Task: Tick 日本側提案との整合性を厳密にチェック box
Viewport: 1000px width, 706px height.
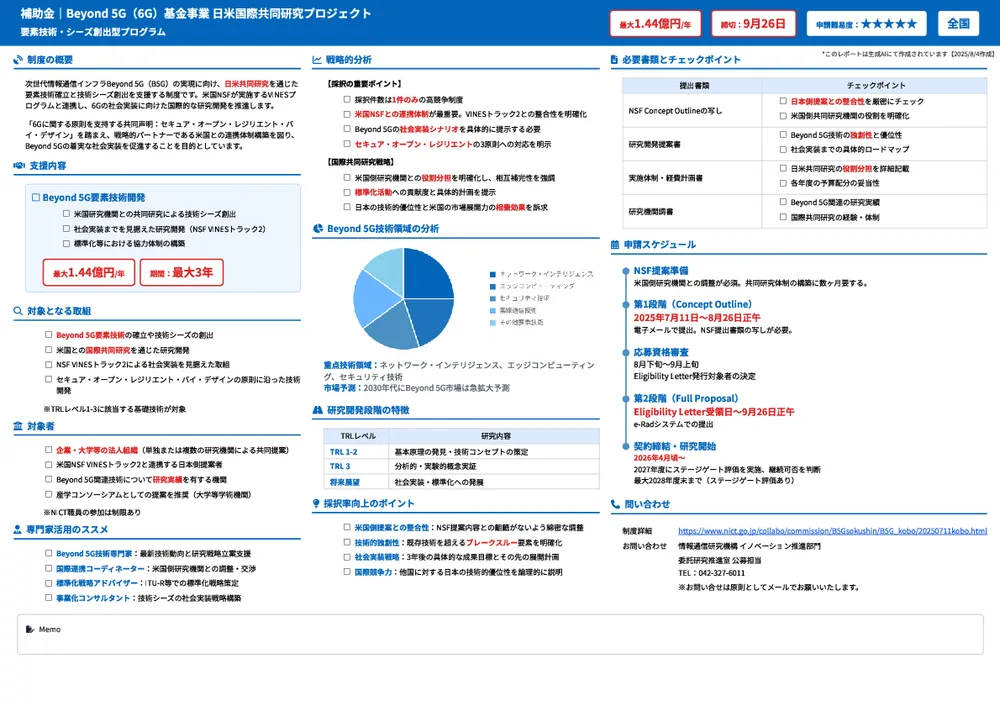Action: (783, 101)
